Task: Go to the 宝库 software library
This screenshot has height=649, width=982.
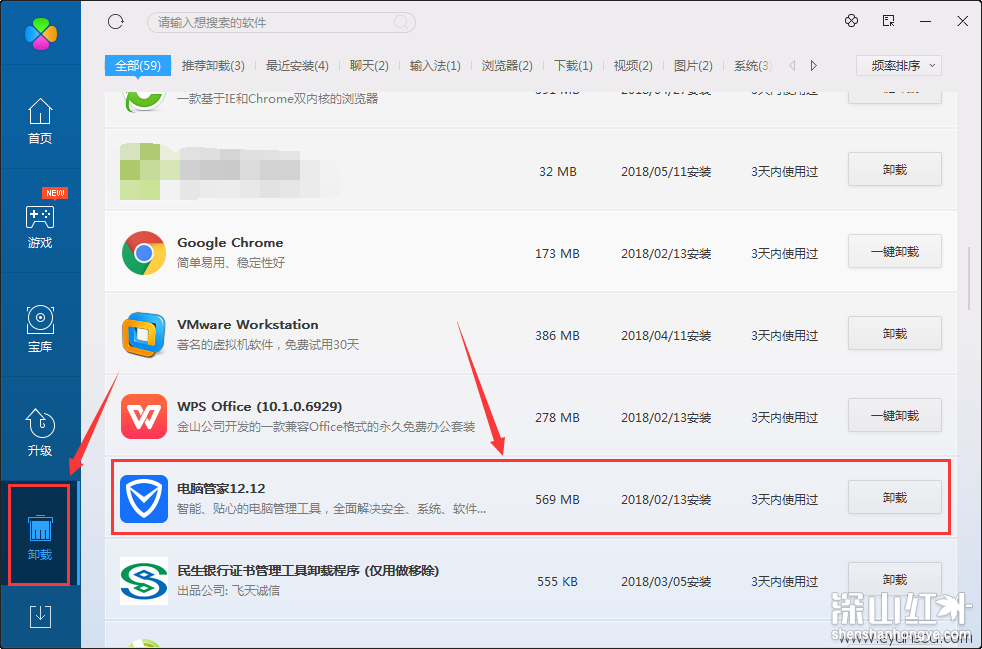Action: point(40,330)
